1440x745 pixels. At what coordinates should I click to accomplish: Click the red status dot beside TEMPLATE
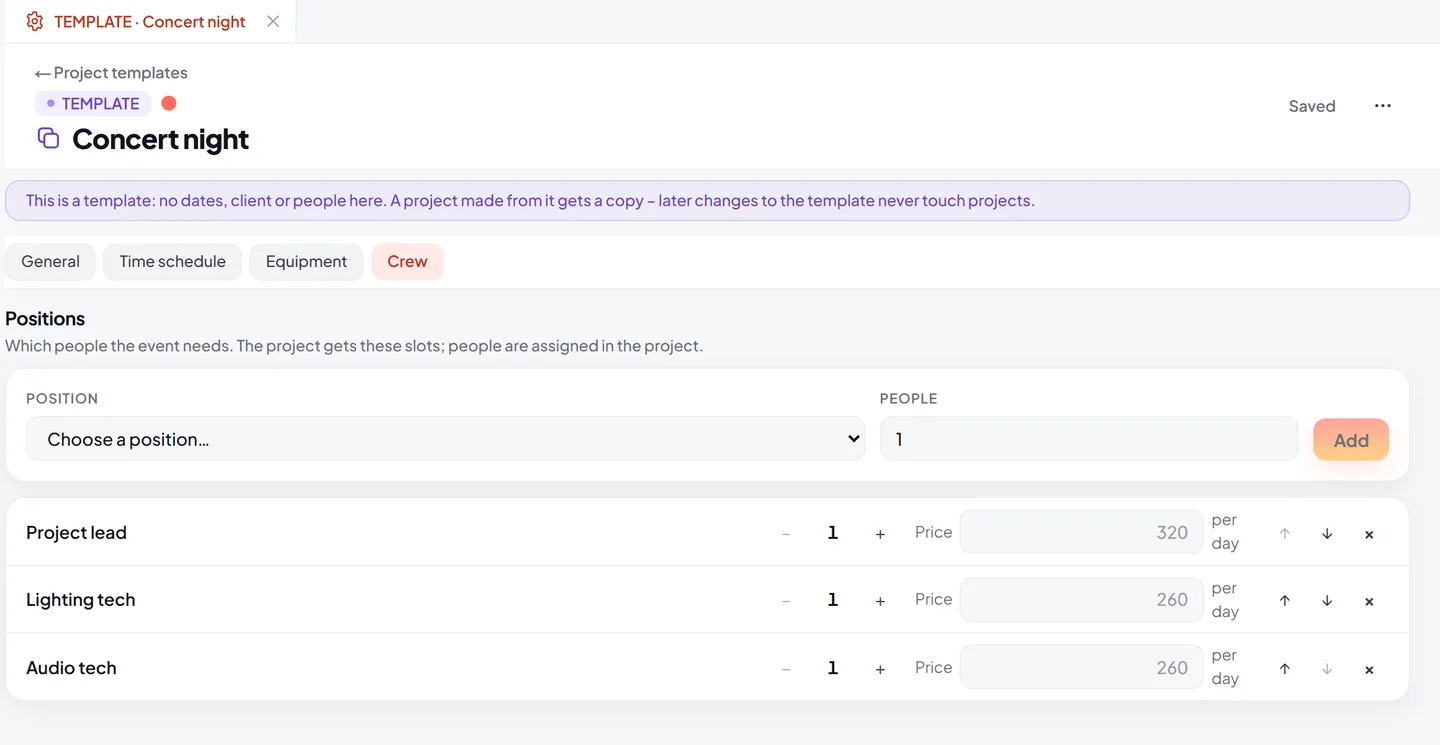tap(169, 103)
